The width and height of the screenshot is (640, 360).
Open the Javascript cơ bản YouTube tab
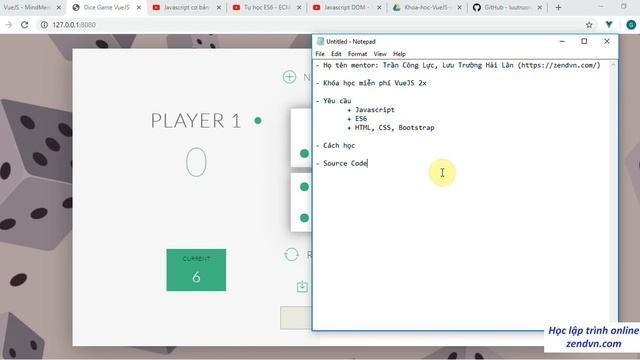(187, 7)
